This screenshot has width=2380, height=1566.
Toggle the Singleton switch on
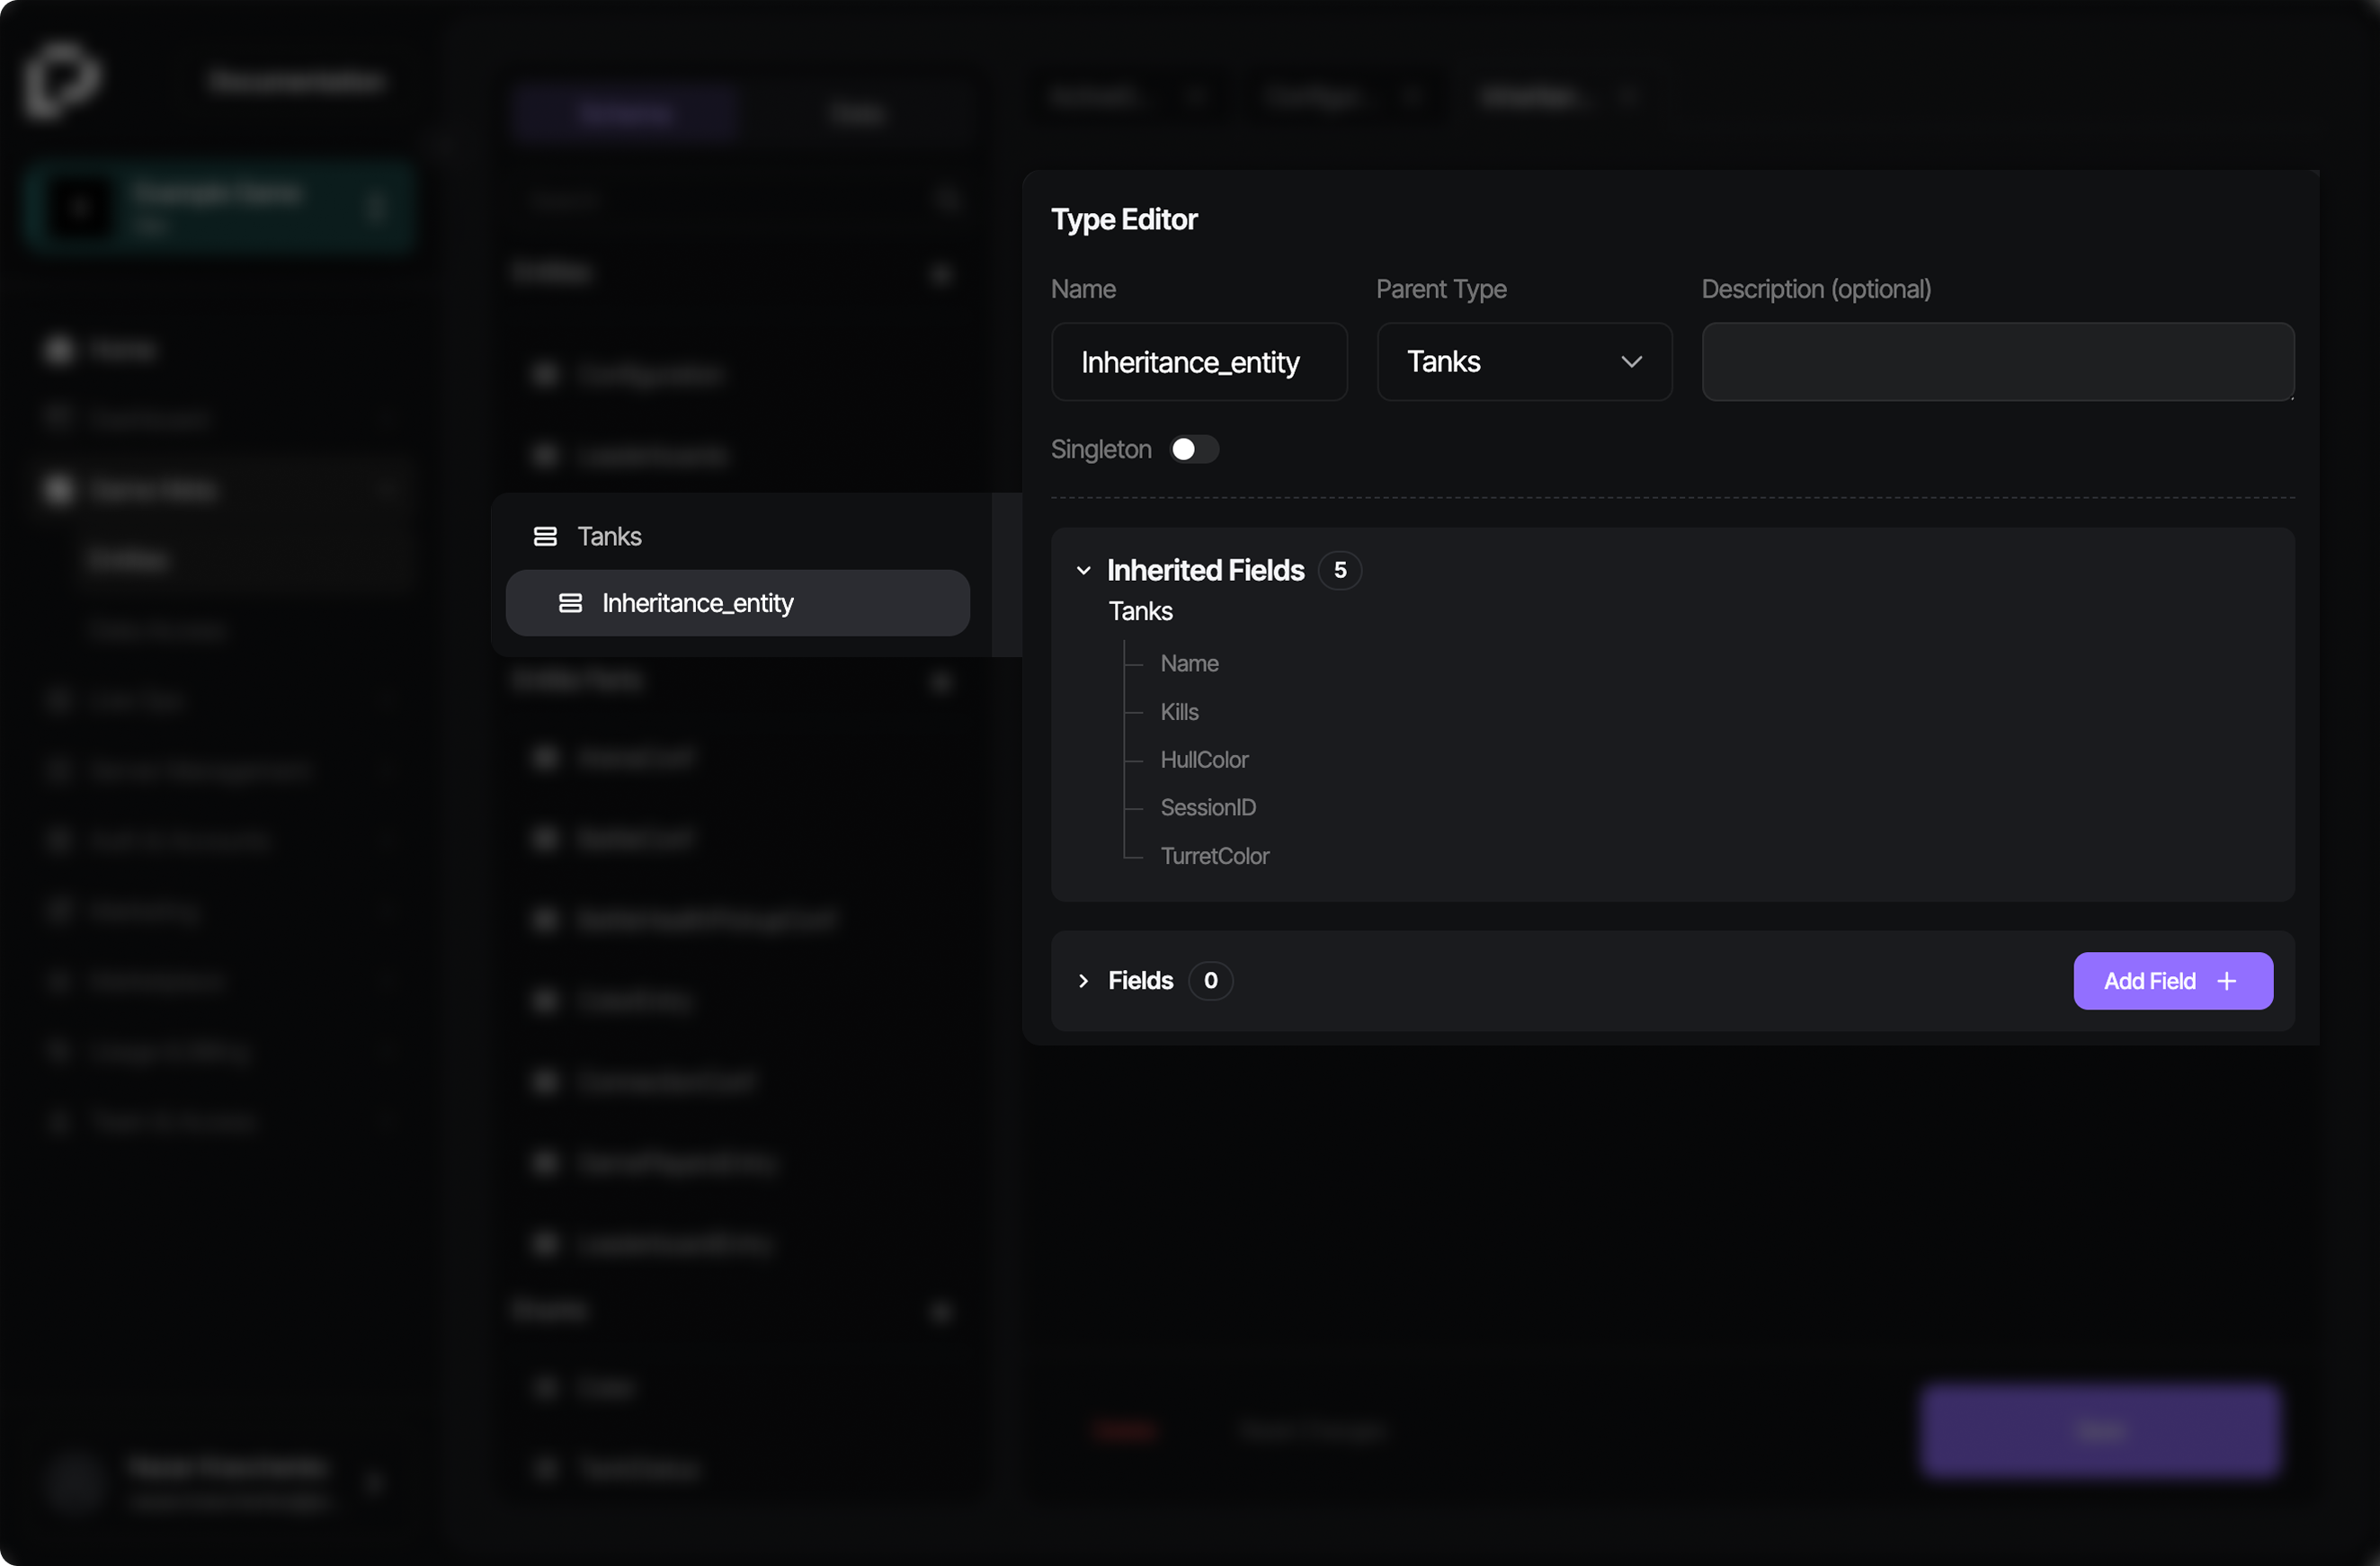point(1194,449)
